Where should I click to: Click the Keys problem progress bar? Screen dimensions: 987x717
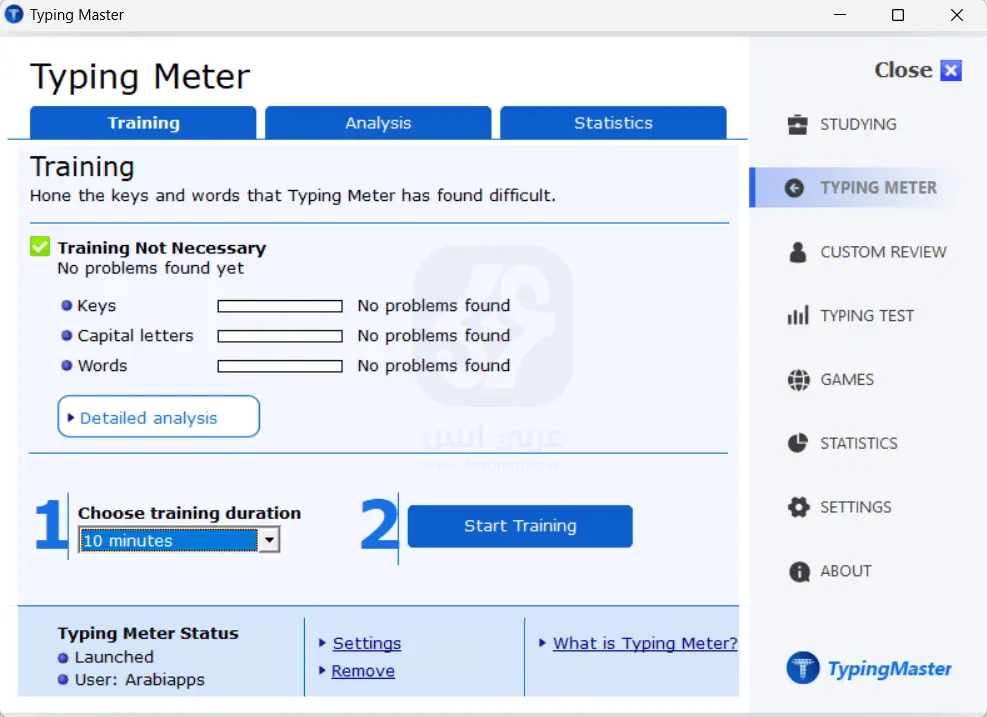[280, 306]
